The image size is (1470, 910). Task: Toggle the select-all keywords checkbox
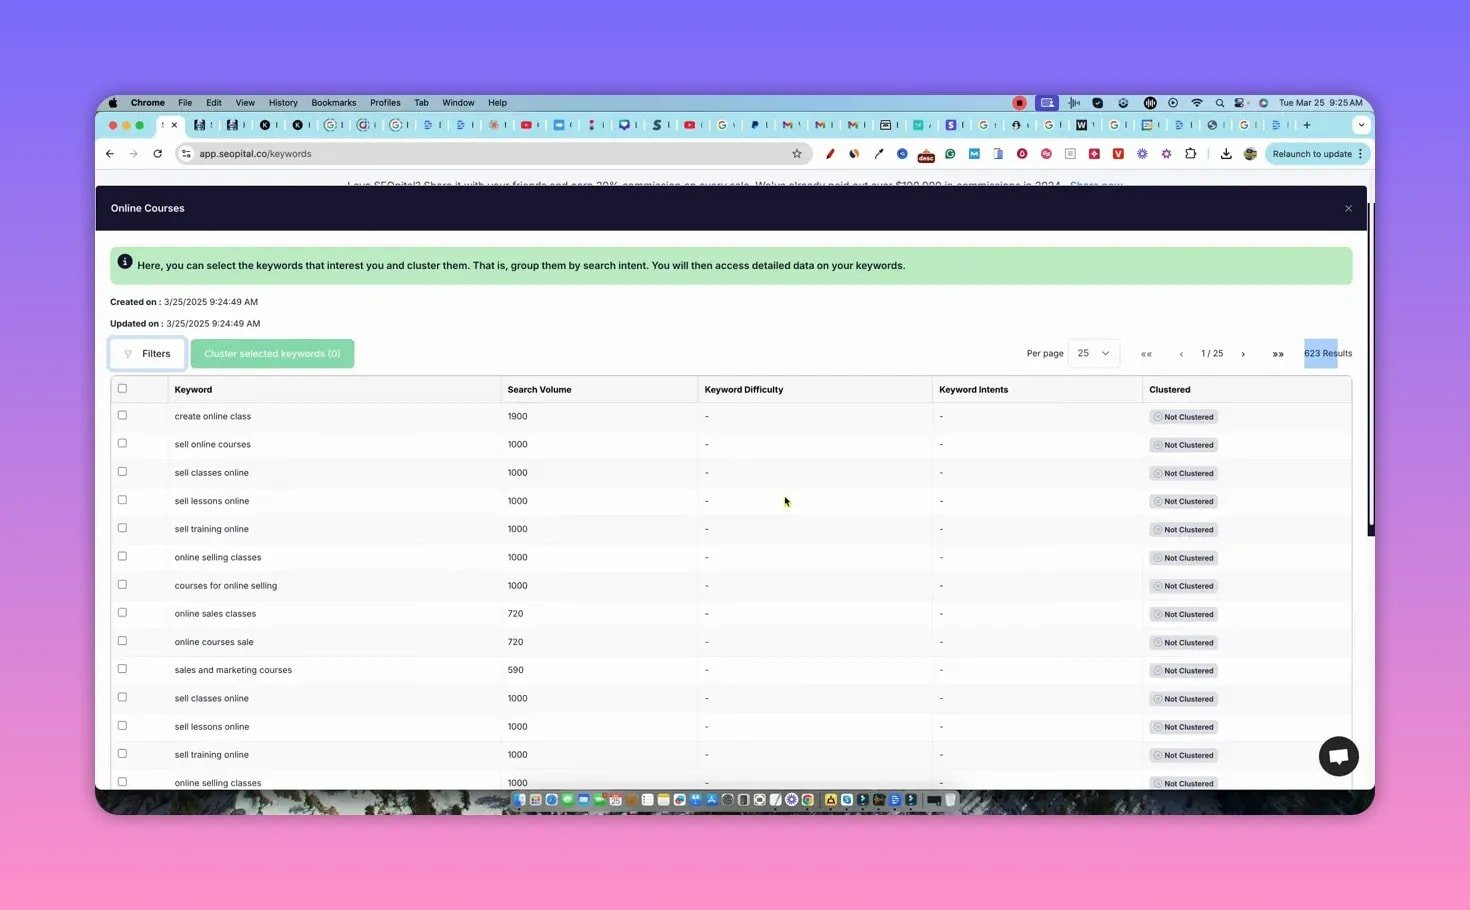click(x=121, y=388)
